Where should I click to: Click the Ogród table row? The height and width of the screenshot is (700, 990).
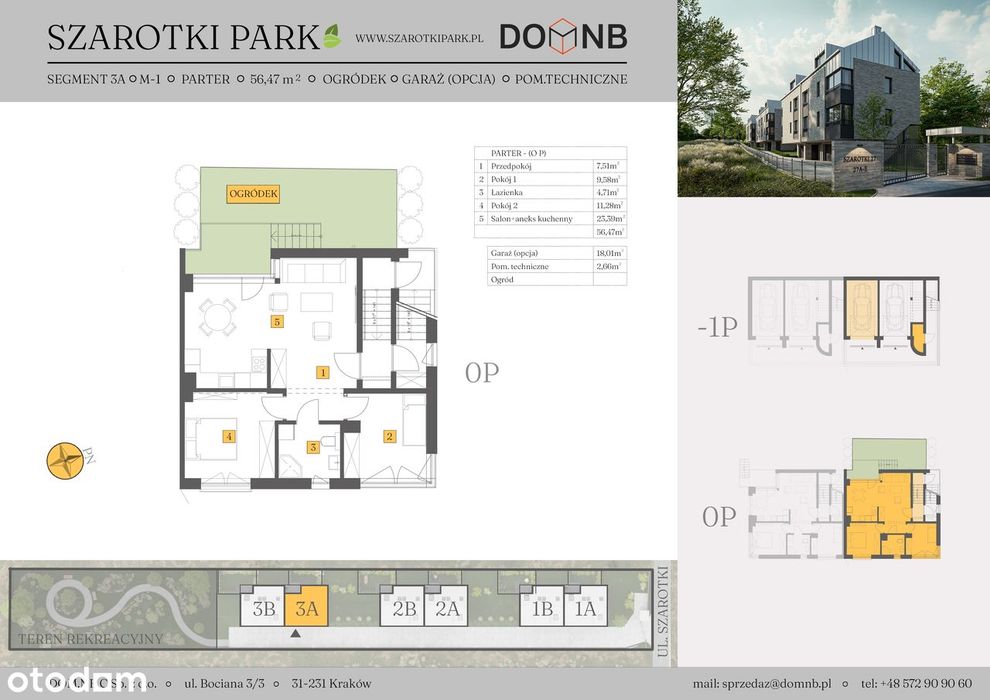(557, 280)
